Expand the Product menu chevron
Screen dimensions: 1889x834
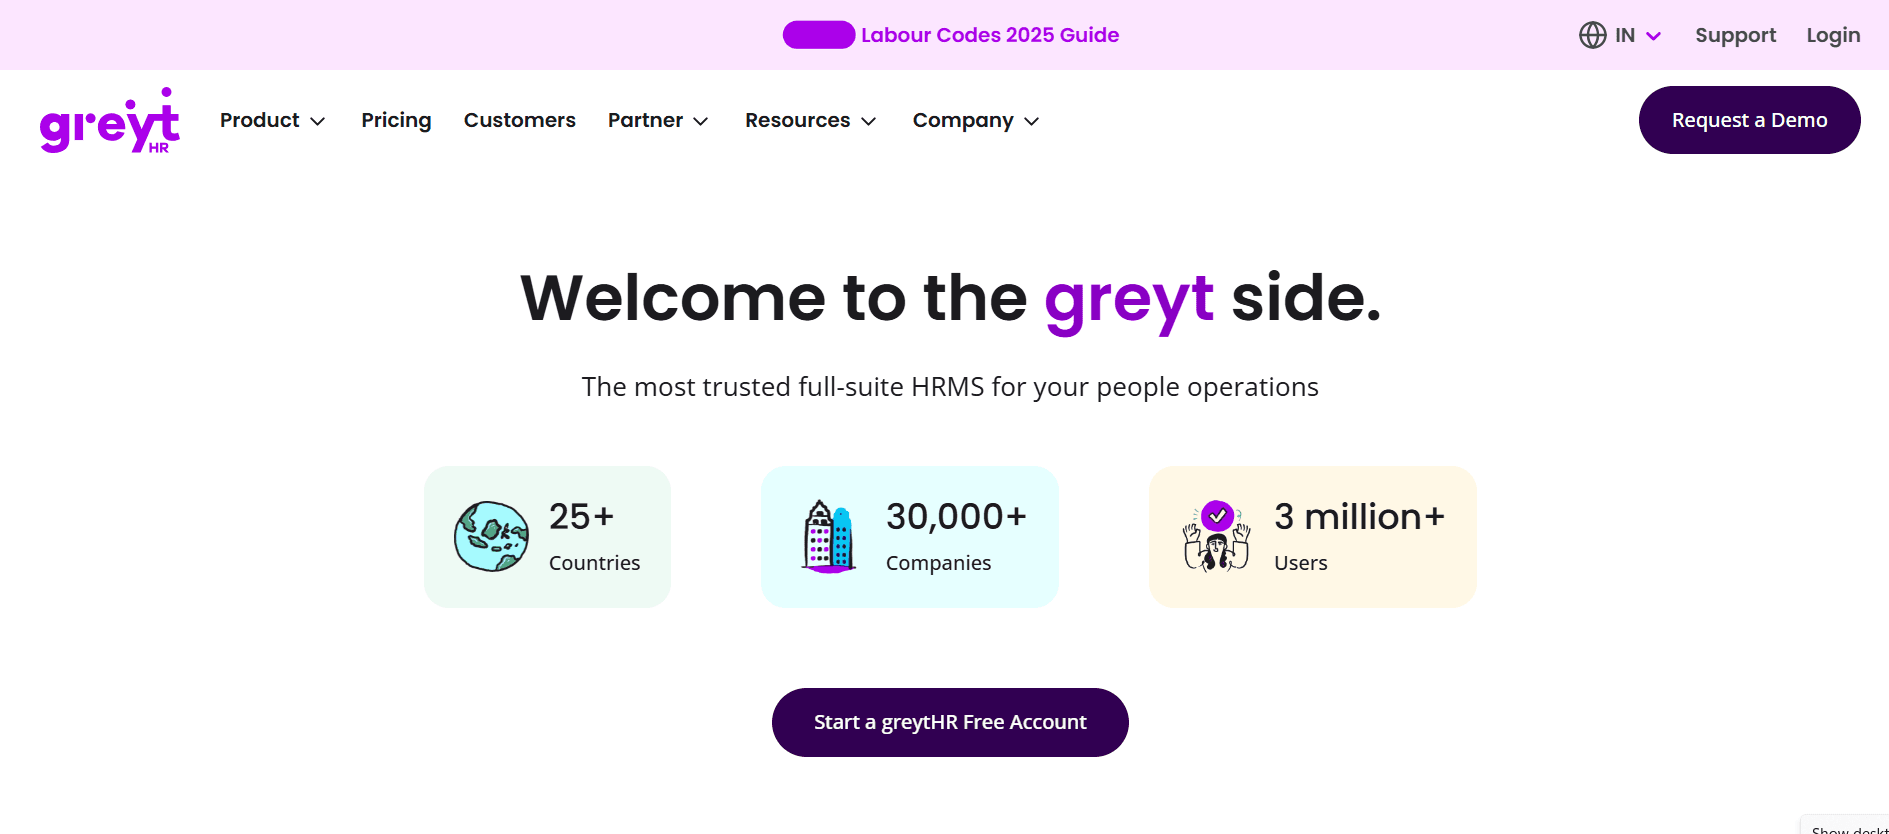(318, 121)
